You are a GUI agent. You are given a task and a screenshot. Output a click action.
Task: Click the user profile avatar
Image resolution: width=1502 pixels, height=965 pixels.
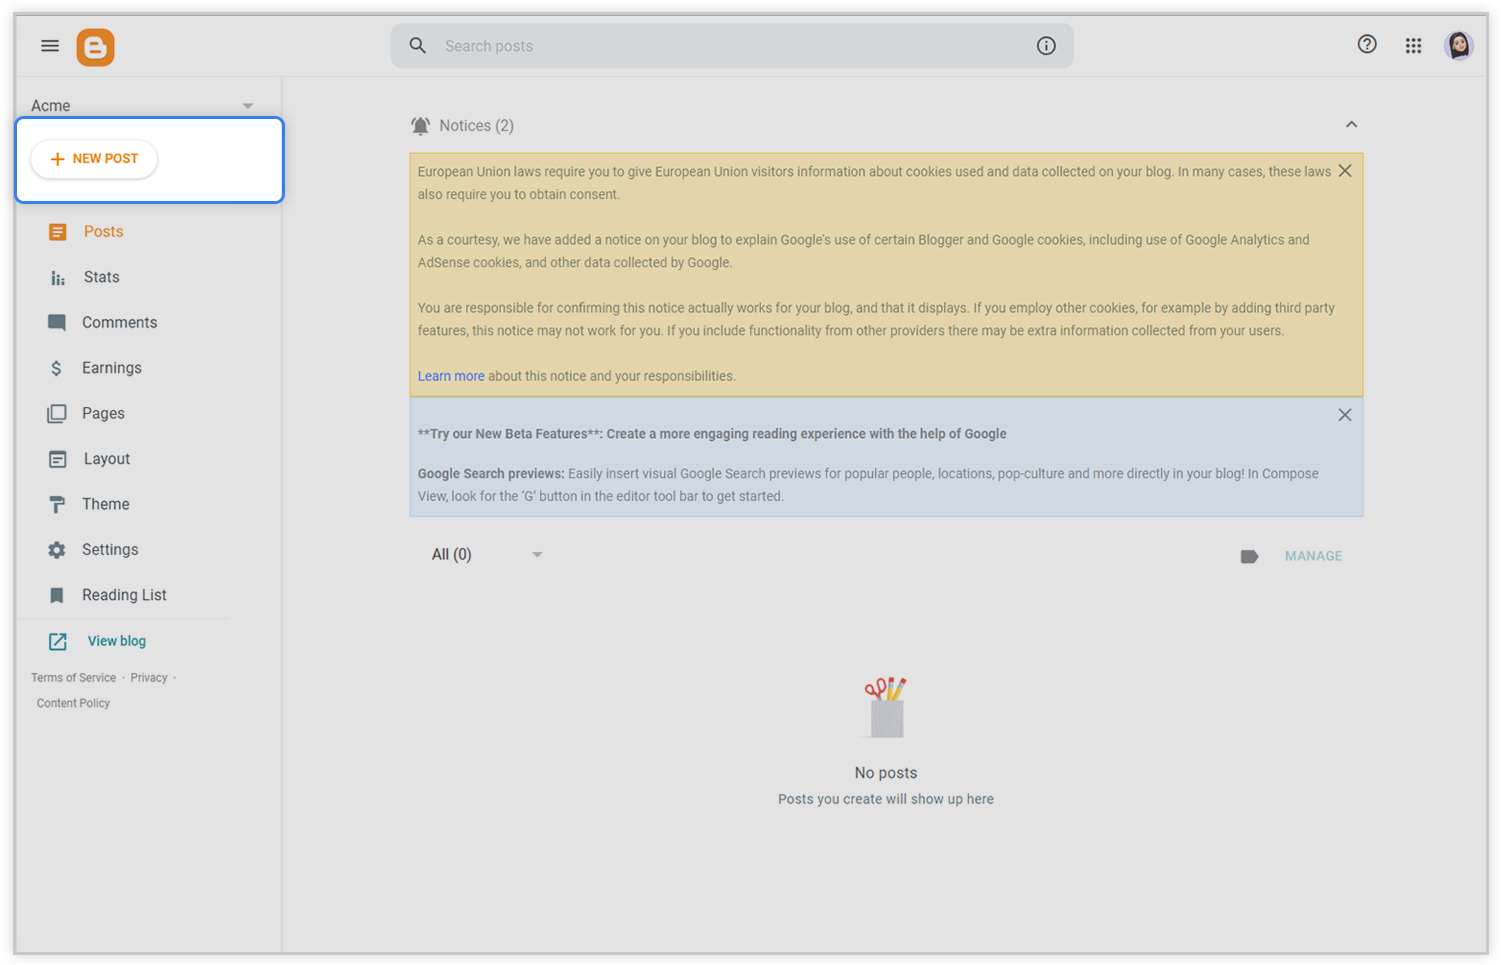point(1458,46)
